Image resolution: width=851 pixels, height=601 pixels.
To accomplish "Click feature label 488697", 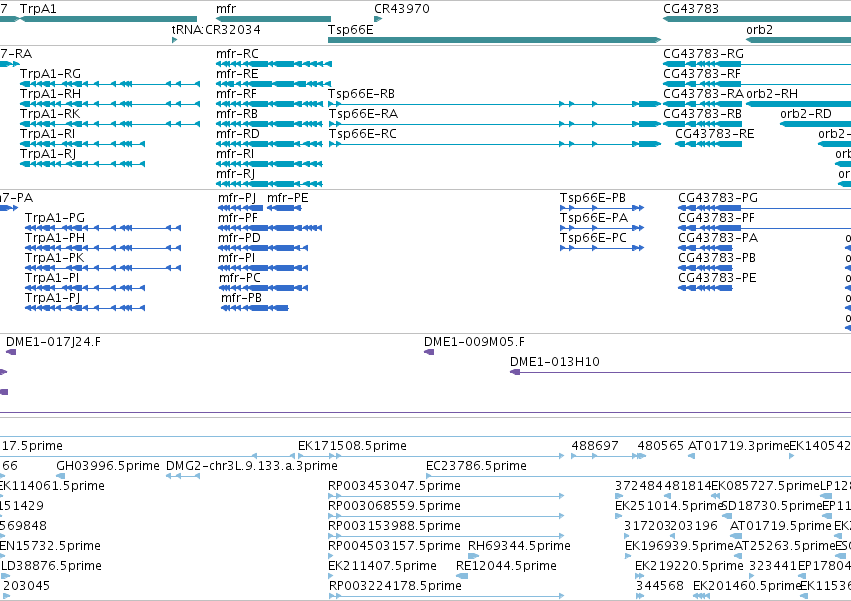I will point(595,446).
